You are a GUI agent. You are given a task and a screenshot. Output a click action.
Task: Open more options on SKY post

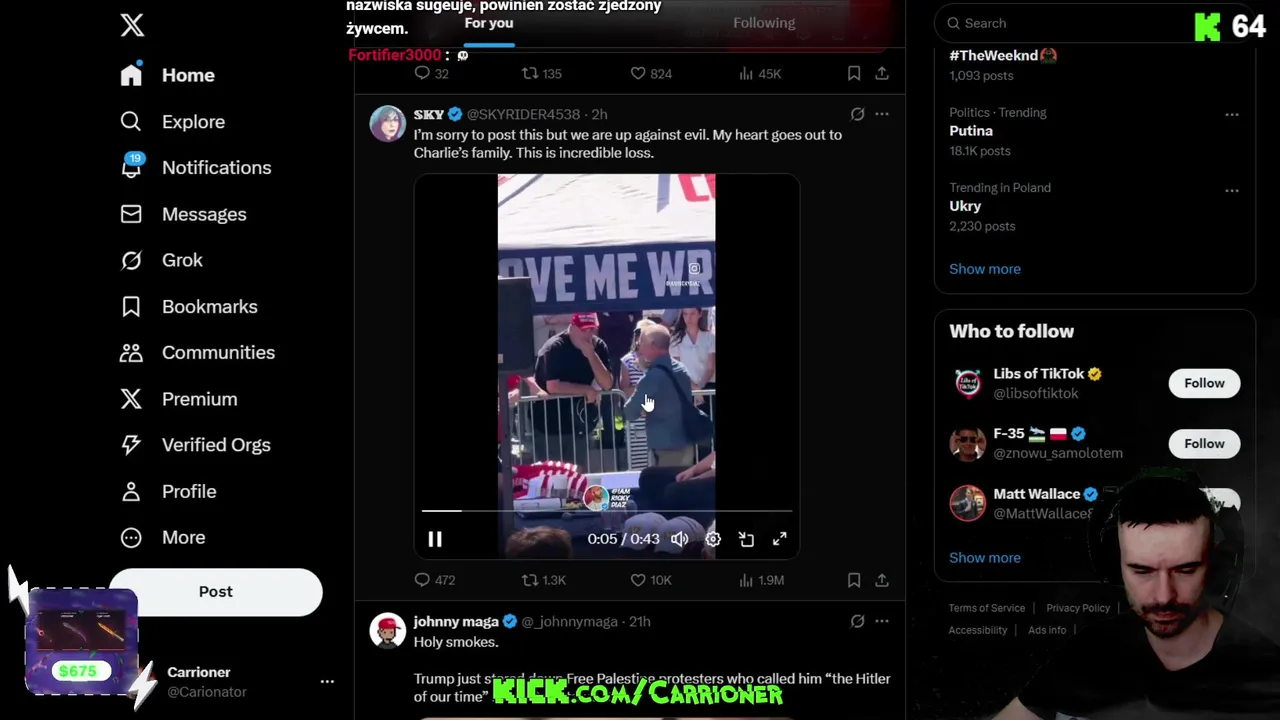coord(881,114)
